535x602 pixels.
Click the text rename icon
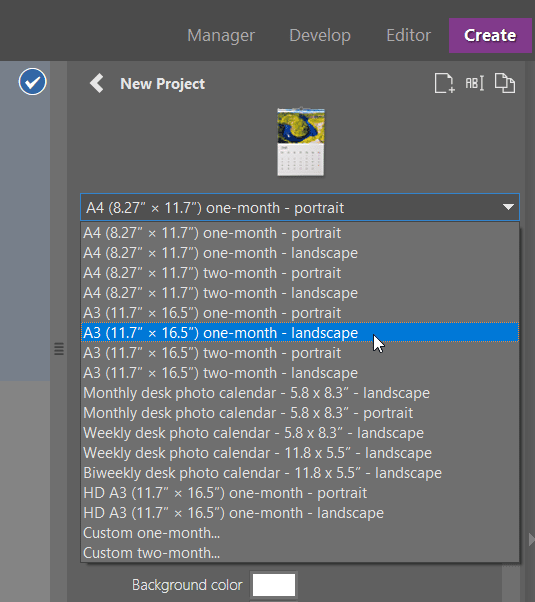pos(475,83)
